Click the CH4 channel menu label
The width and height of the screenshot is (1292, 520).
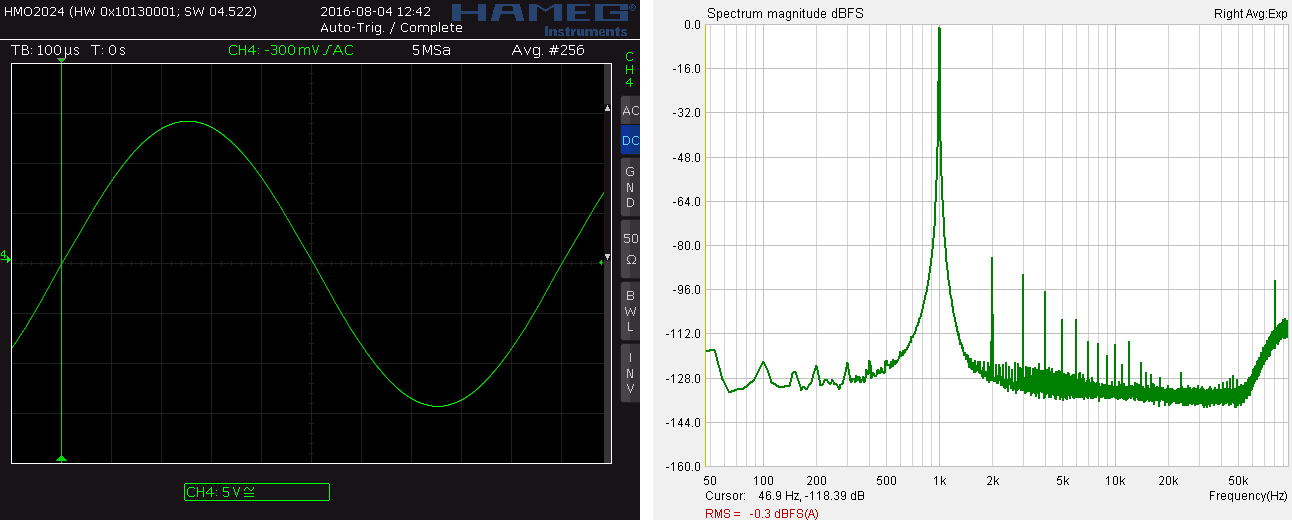tap(629, 70)
